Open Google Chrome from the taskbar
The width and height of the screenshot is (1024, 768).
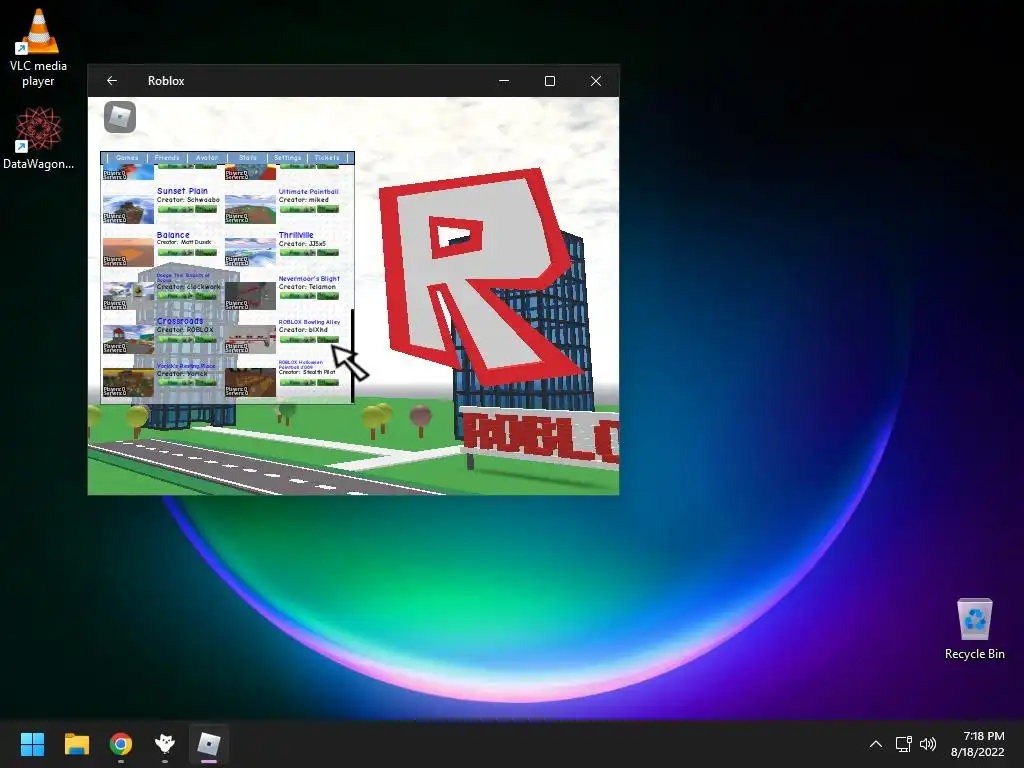coord(121,744)
